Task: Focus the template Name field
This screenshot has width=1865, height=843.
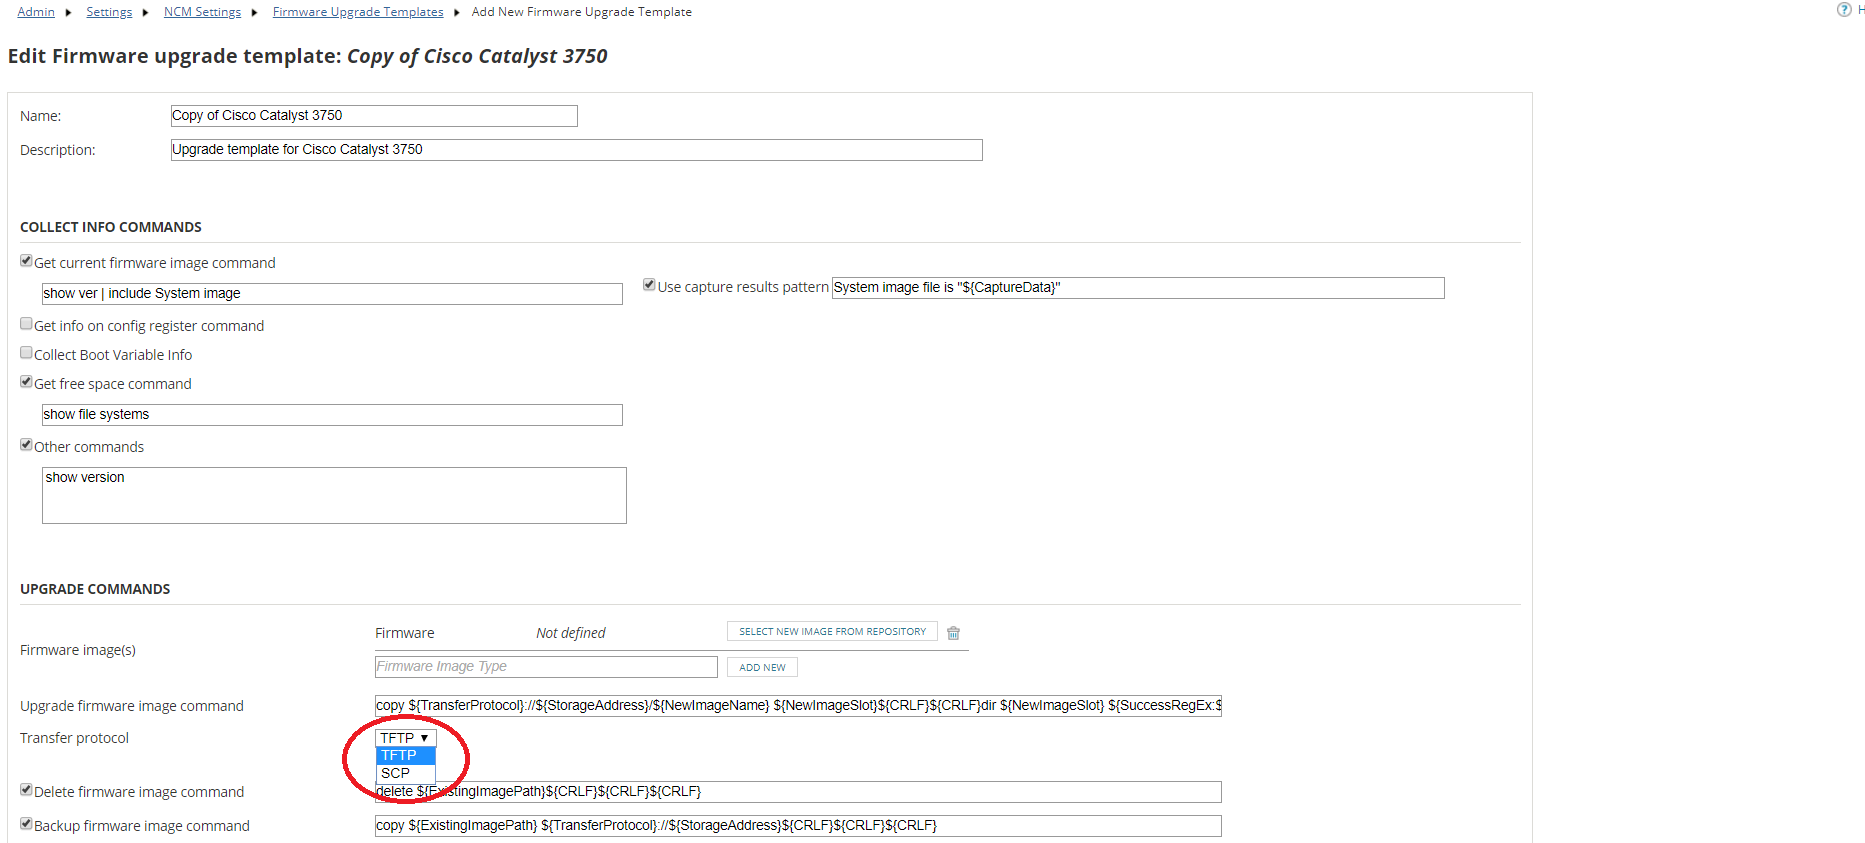Action: click(x=374, y=116)
